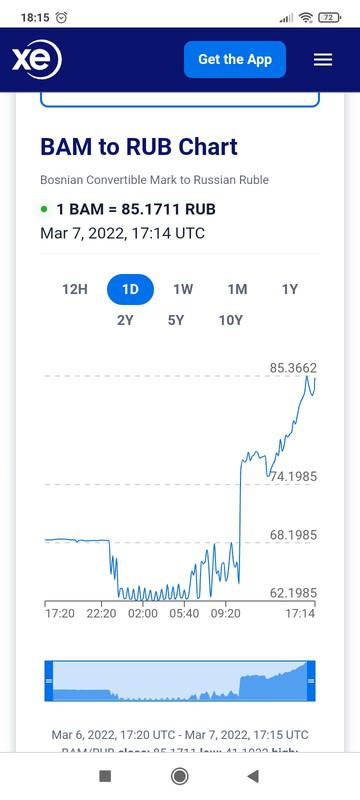This screenshot has width=360, height=800.
Task: Tap the Android back triangle
Action: (252, 777)
